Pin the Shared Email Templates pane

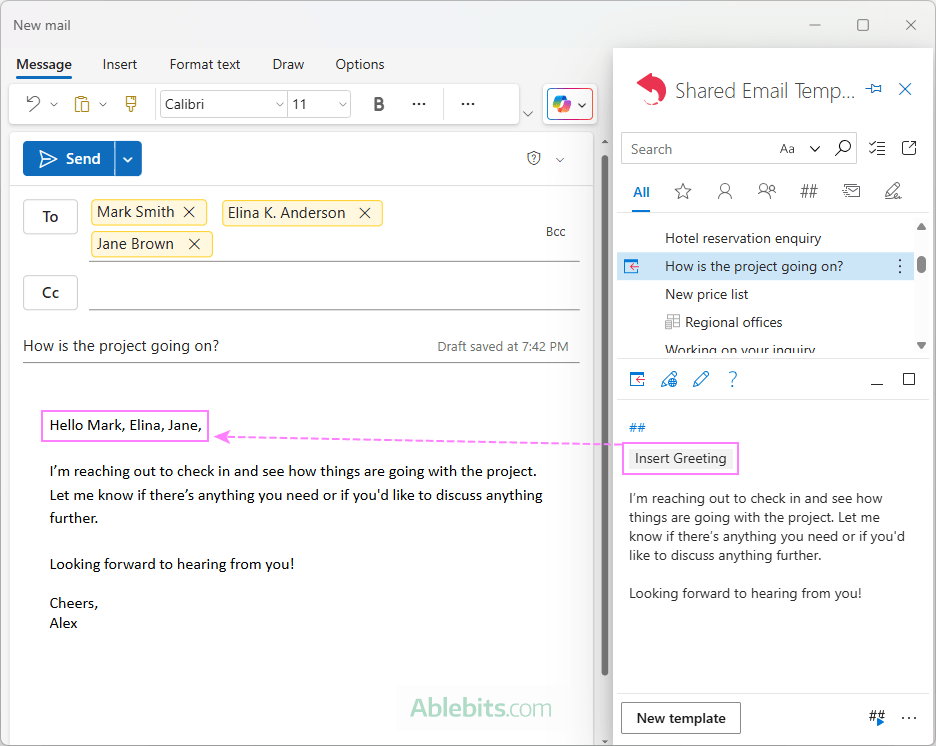coord(873,90)
